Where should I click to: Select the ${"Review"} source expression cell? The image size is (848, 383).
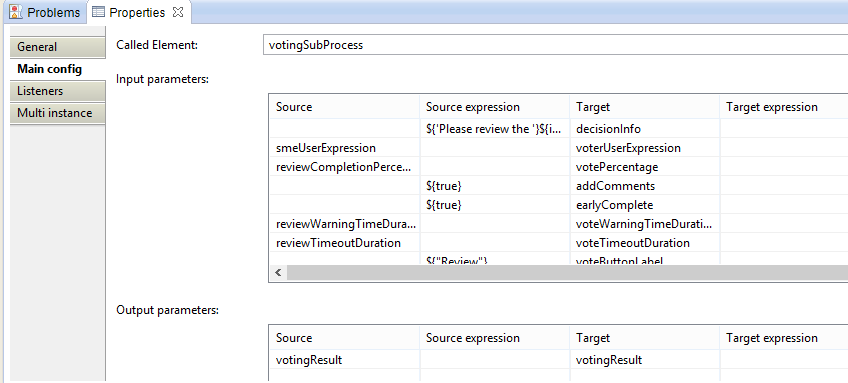click(494, 259)
